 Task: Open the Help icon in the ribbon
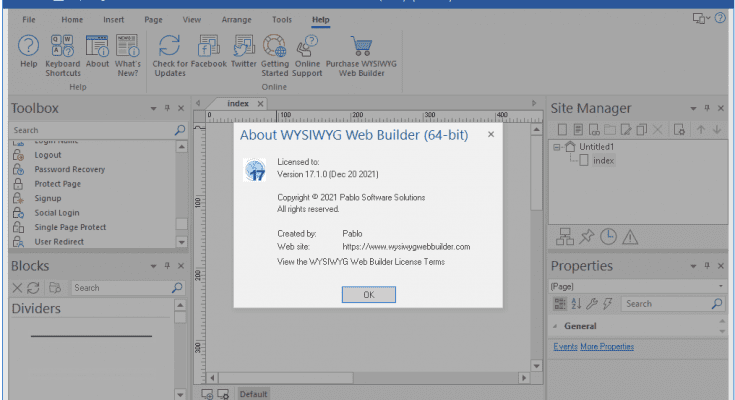(28, 52)
